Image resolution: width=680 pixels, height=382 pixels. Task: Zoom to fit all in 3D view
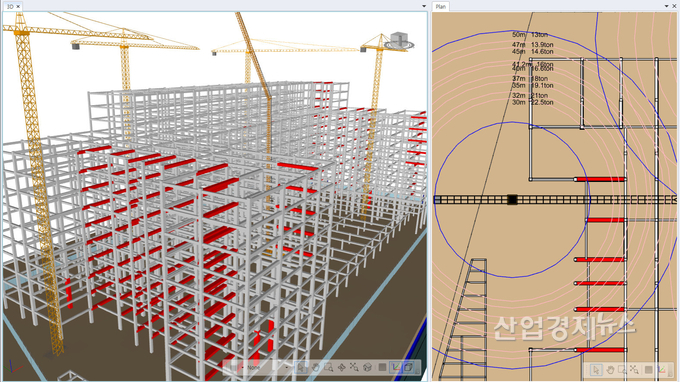coord(354,367)
